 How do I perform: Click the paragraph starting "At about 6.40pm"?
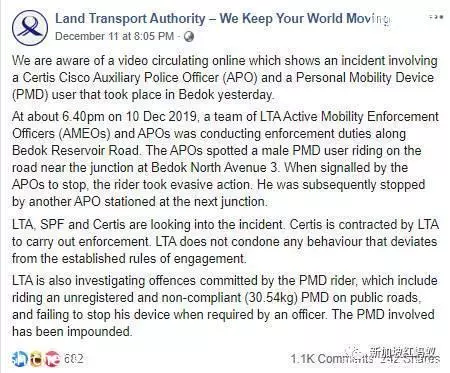[x=225, y=159]
